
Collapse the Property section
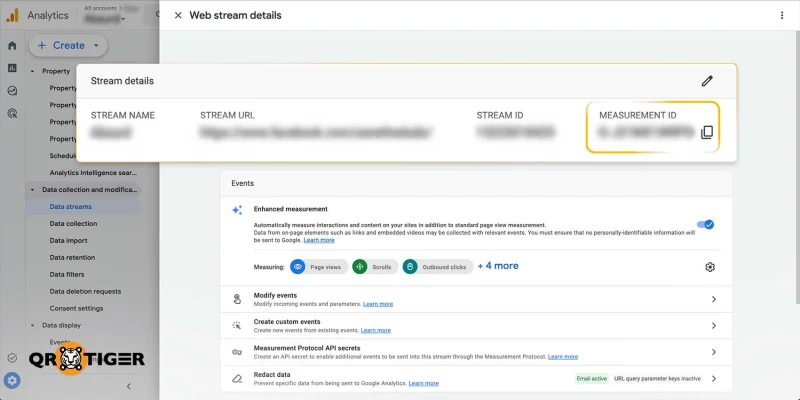(33, 71)
